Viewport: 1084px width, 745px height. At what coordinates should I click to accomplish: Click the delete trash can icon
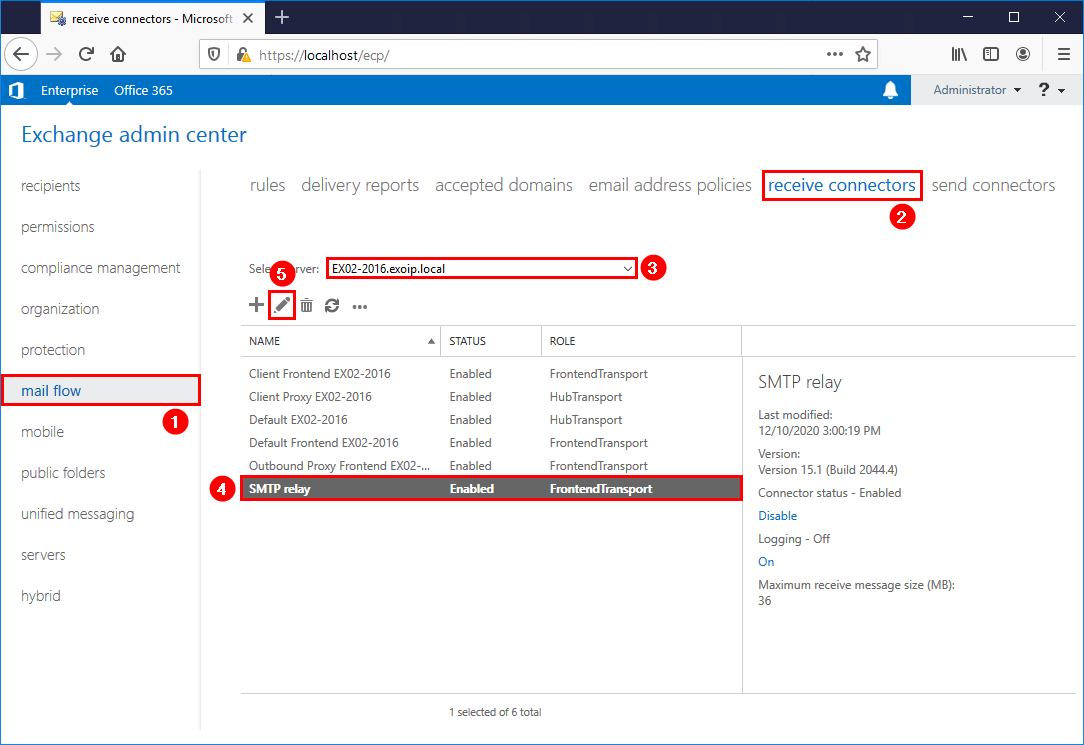[307, 305]
